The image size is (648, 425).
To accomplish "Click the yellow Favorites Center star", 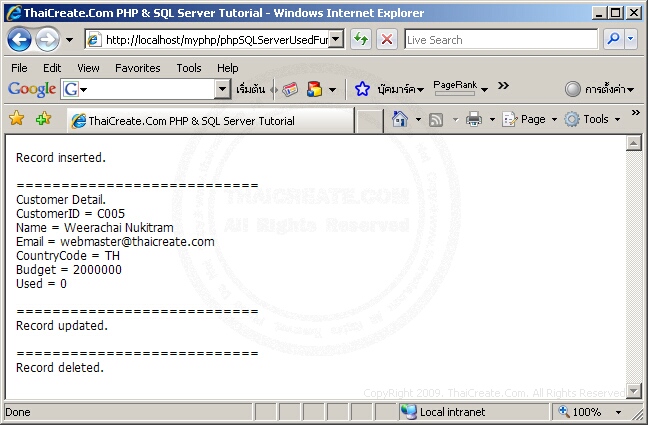I will tap(17, 119).
